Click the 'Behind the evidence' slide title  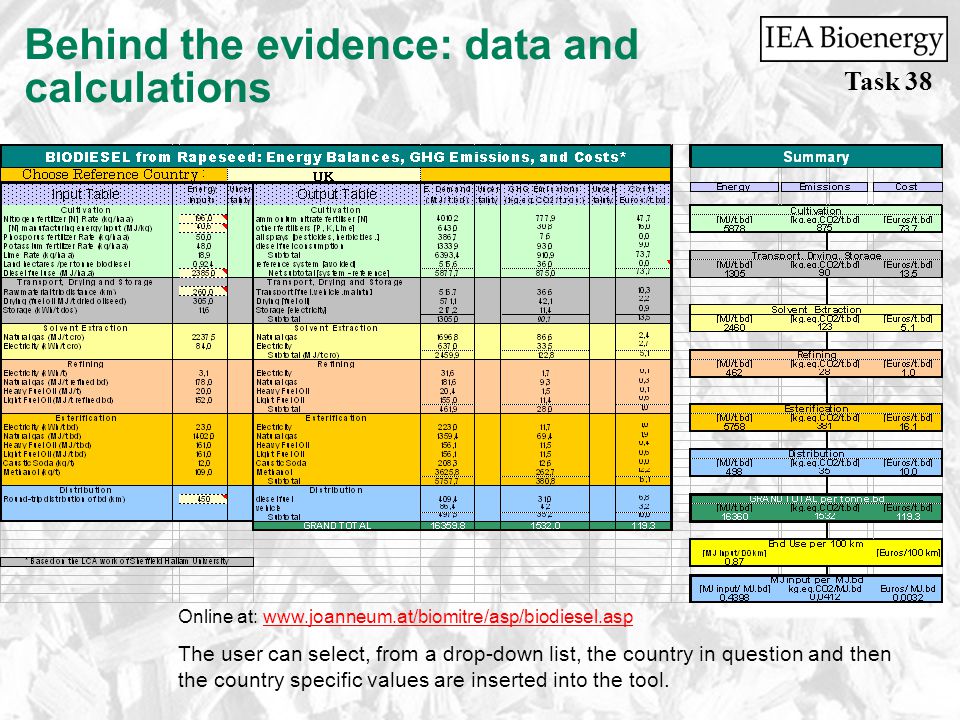331,66
